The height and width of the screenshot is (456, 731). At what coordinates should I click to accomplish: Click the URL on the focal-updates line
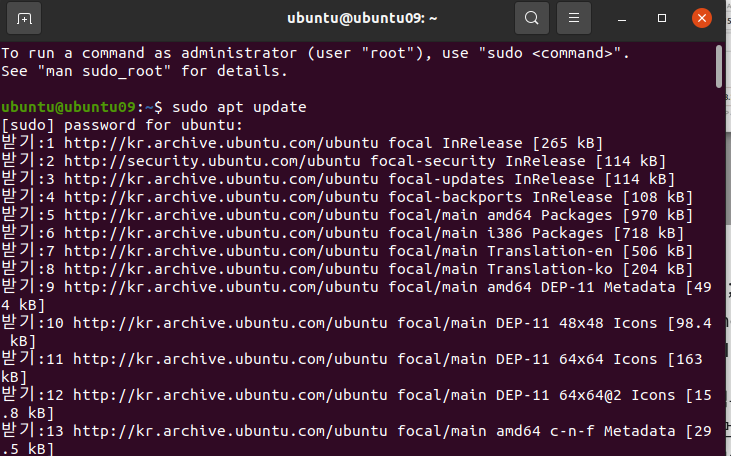[221, 180]
